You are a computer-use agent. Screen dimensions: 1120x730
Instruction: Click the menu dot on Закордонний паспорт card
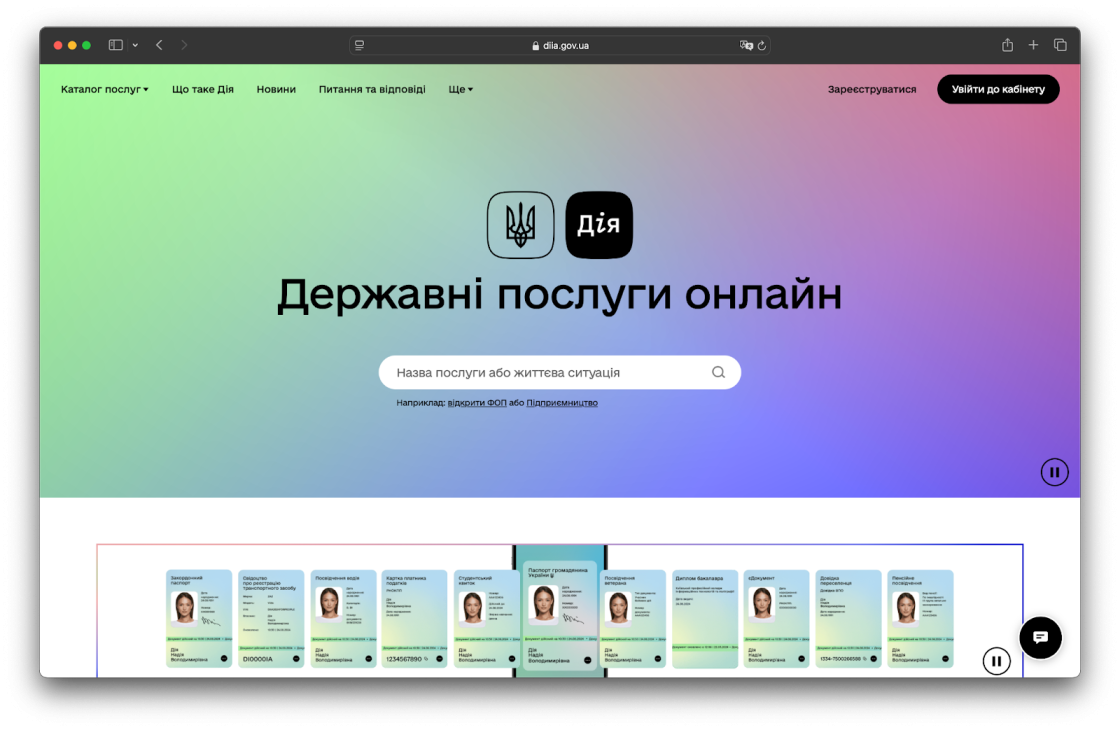click(224, 659)
